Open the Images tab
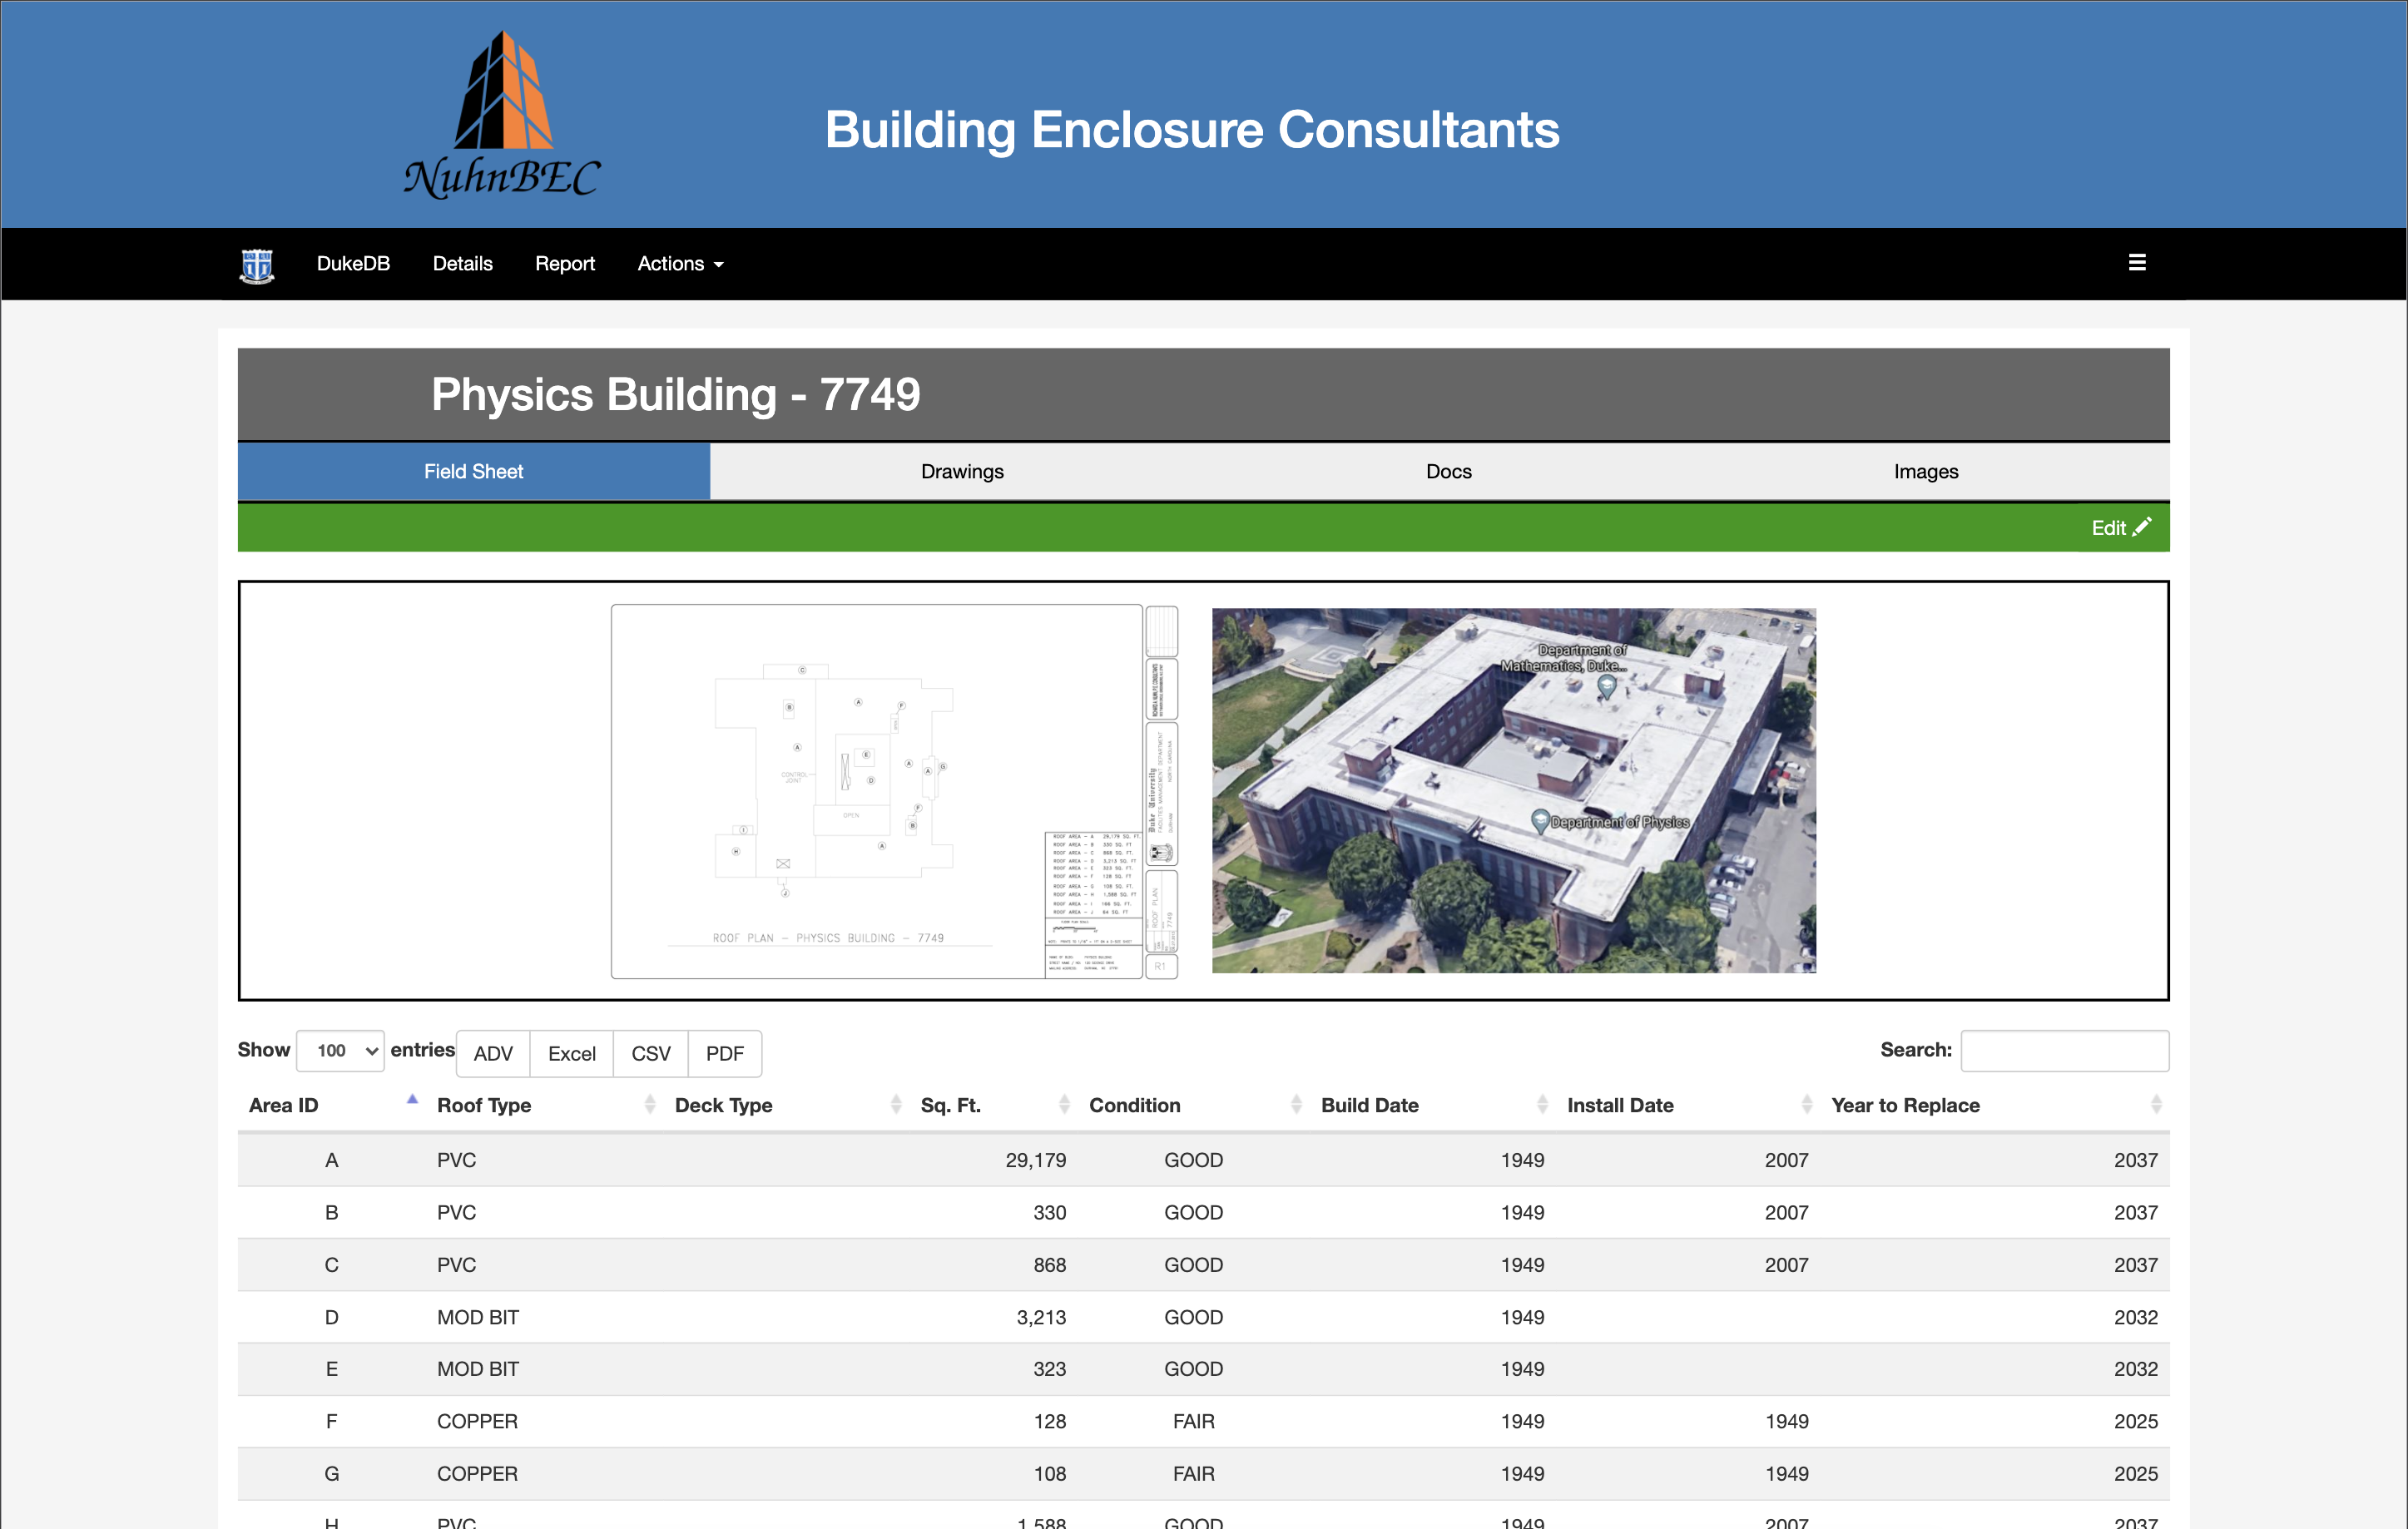2408x1529 pixels. [x=1925, y=472]
